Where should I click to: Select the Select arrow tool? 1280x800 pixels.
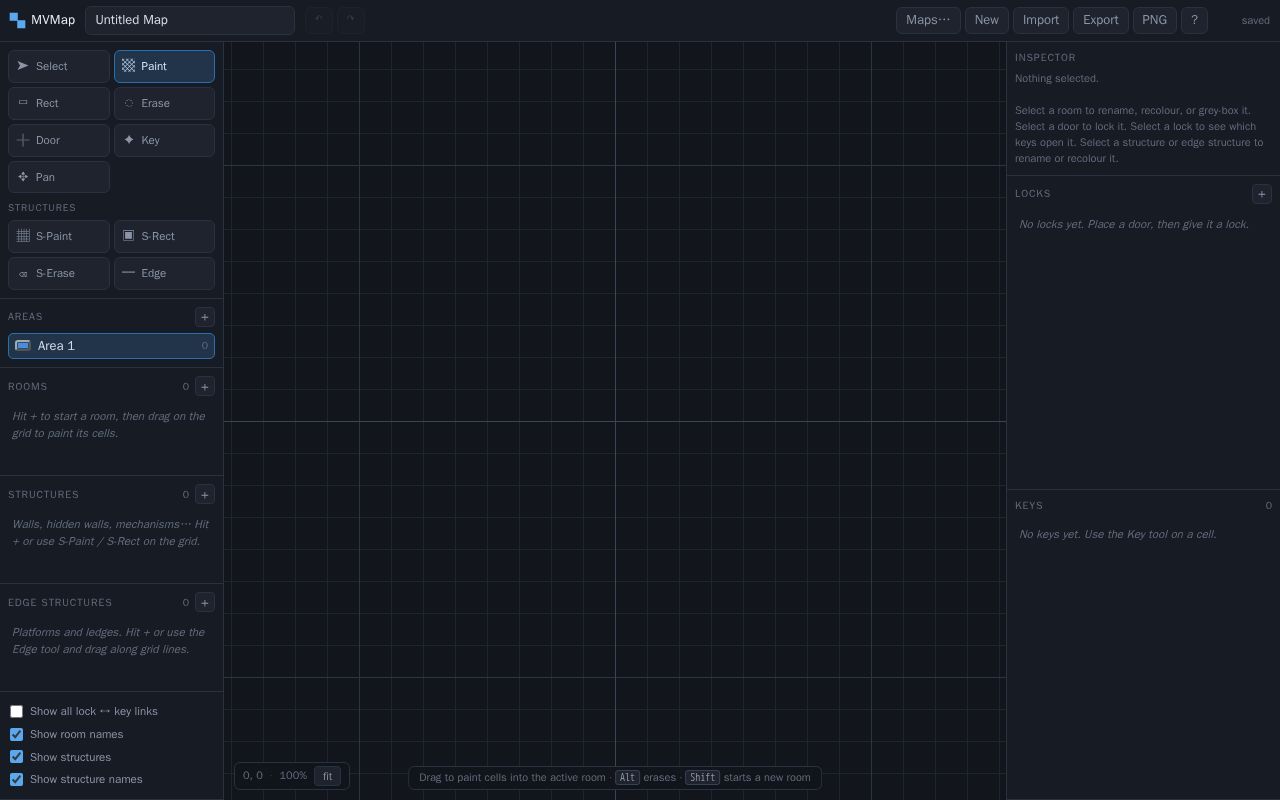59,66
